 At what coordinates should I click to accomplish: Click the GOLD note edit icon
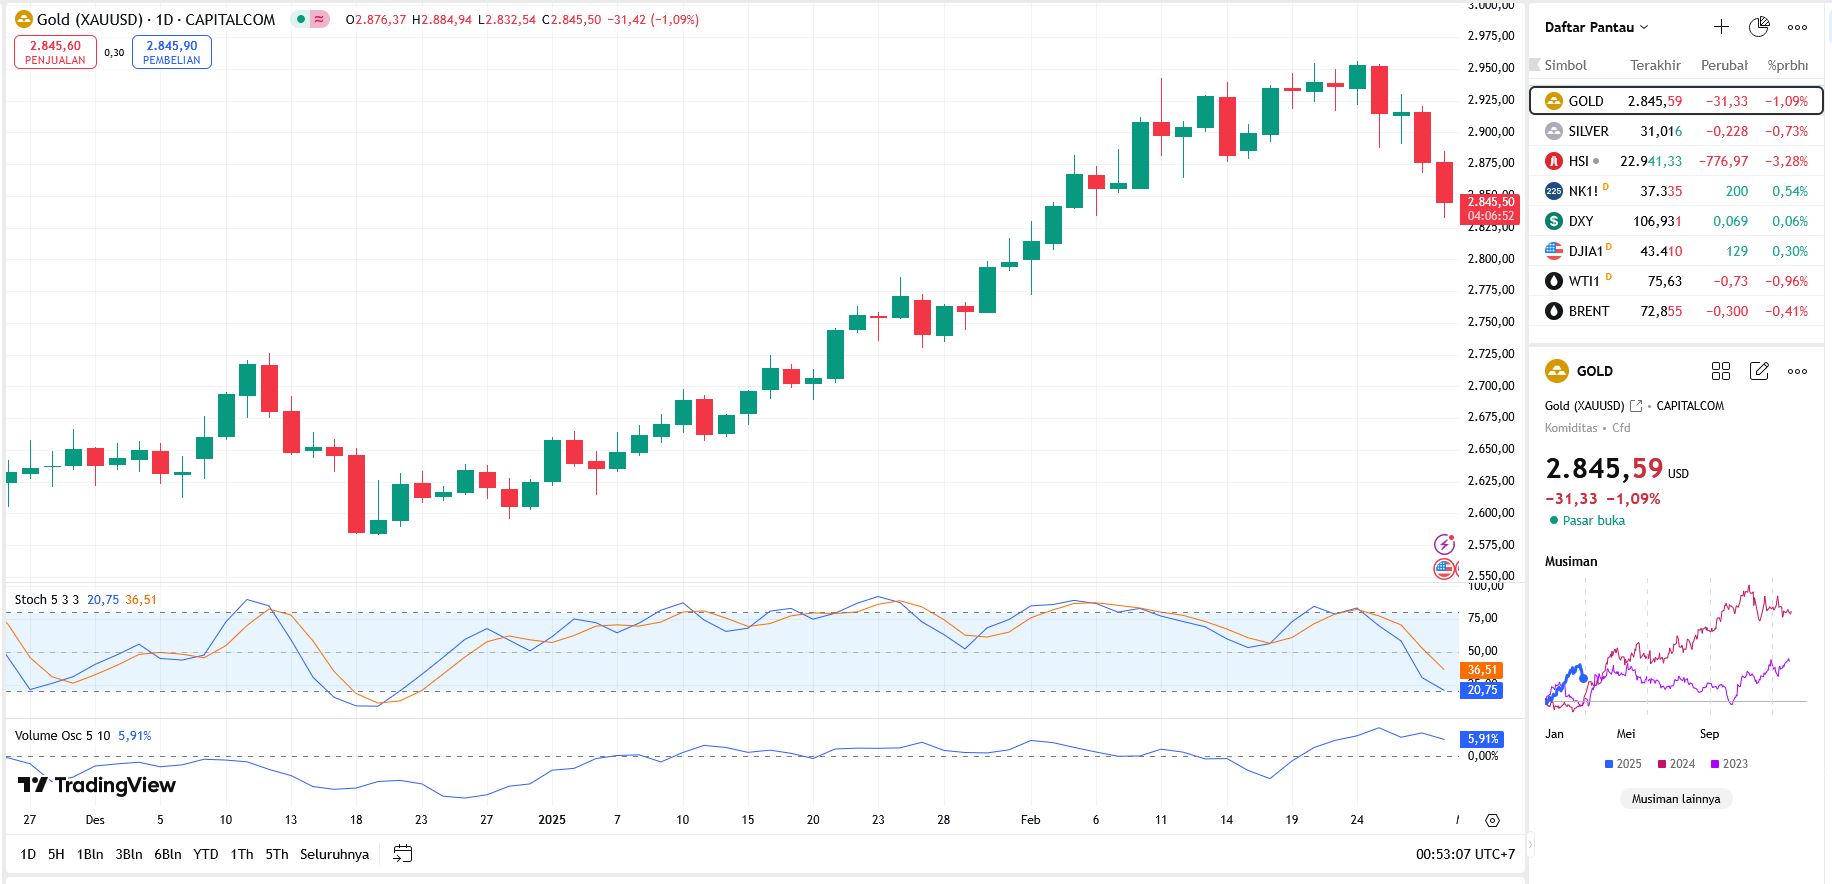(1759, 371)
